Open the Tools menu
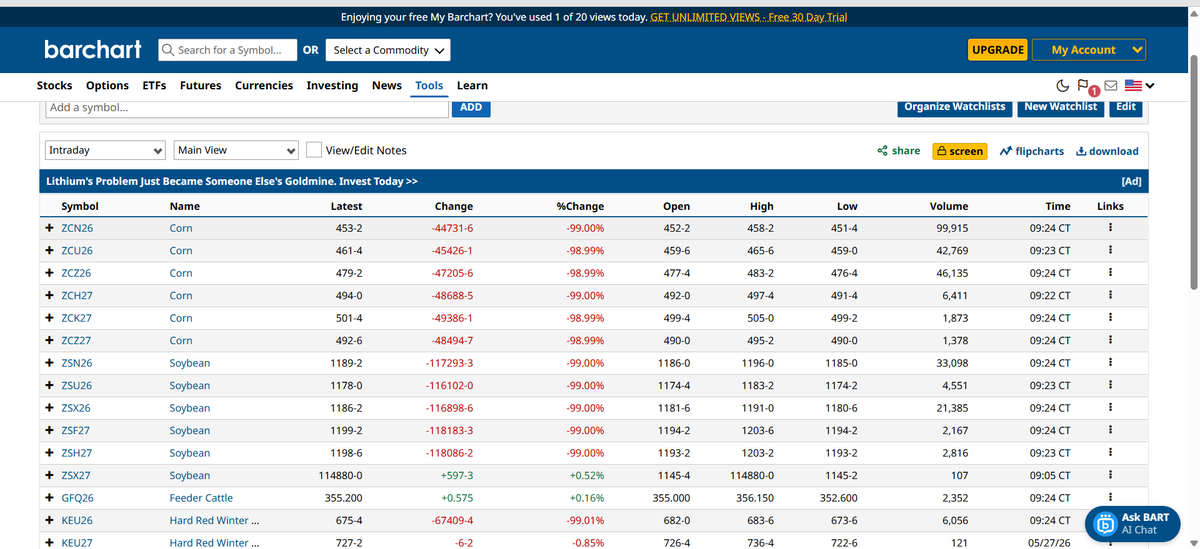 tap(429, 85)
